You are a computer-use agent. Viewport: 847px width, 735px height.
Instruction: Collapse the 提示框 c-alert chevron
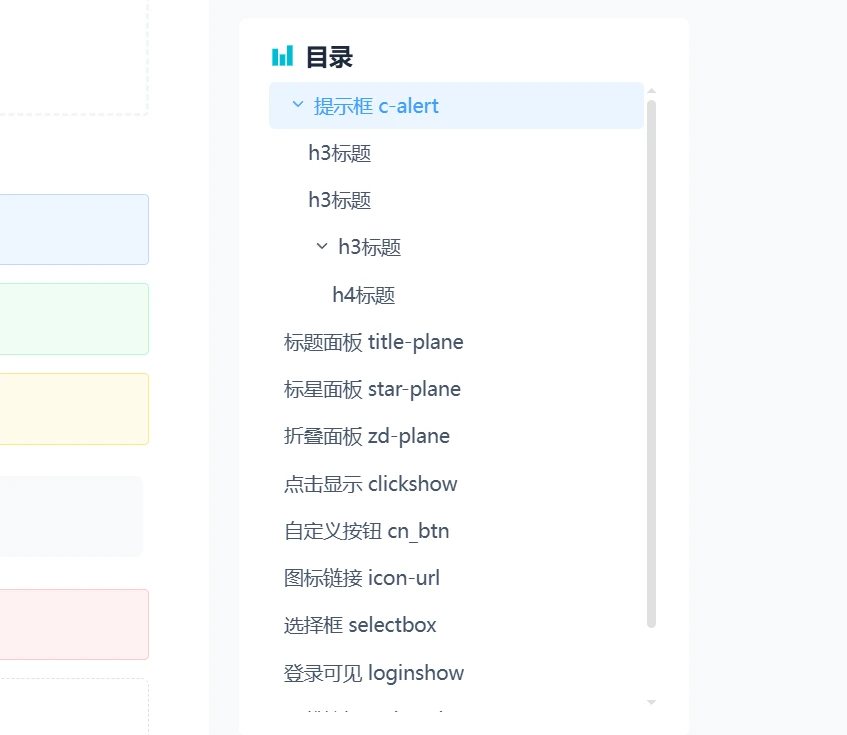pyautogui.click(x=297, y=104)
